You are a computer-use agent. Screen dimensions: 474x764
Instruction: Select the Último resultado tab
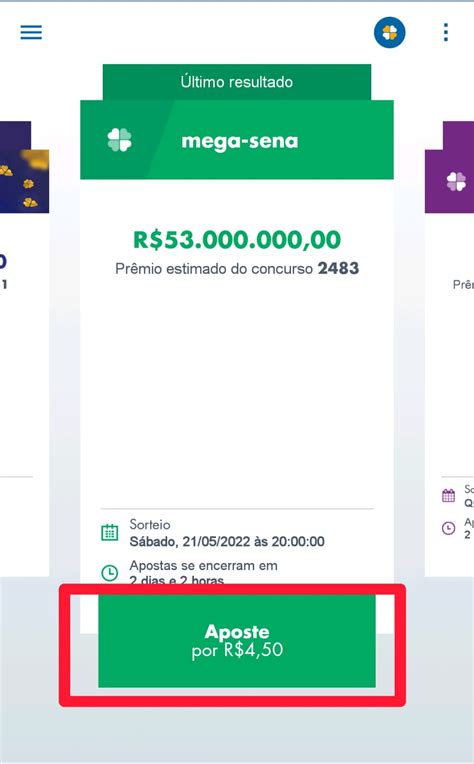237,82
